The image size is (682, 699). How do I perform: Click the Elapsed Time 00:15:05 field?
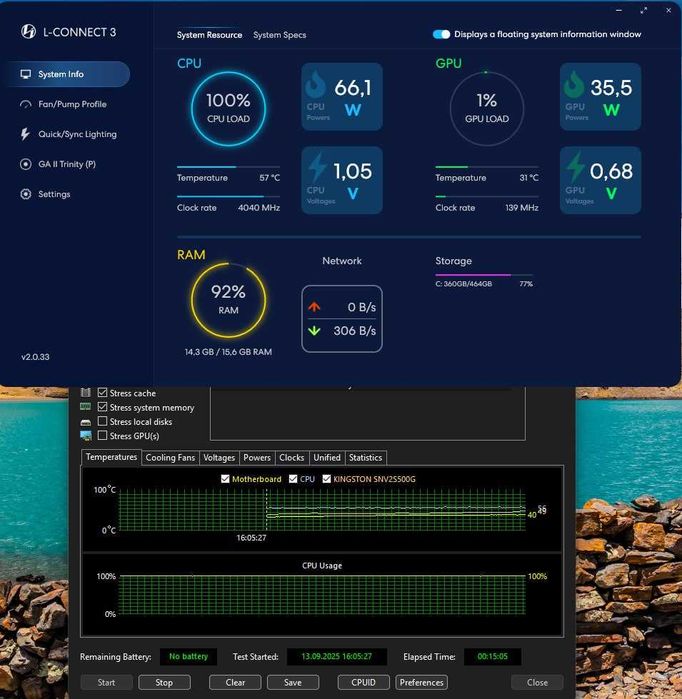click(x=492, y=657)
